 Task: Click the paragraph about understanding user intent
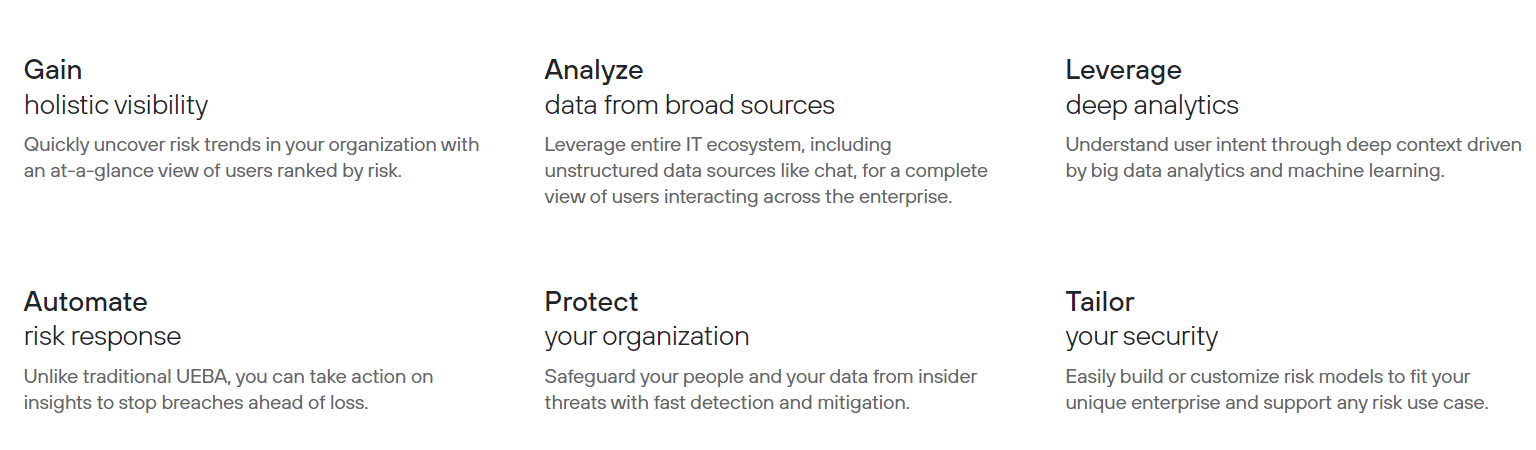1293,158
